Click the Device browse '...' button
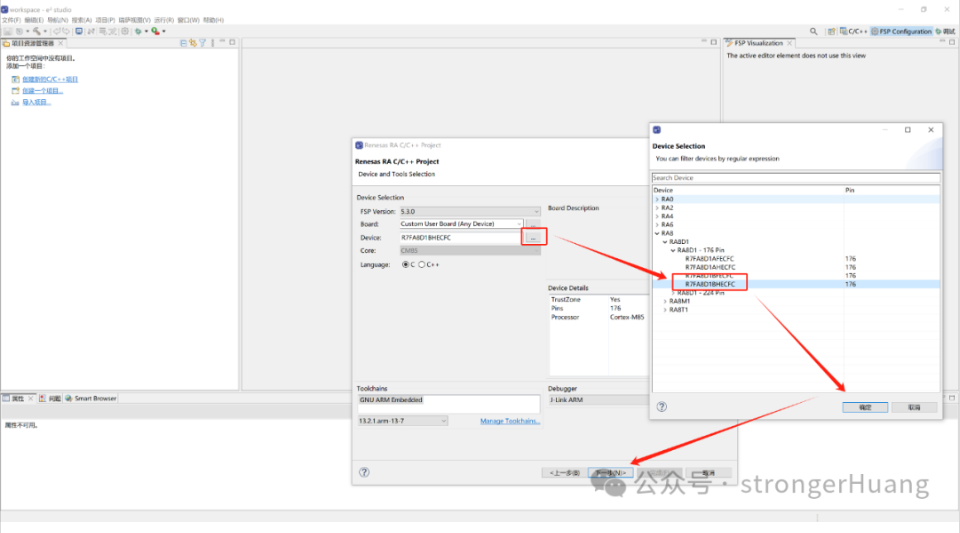 tap(533, 237)
